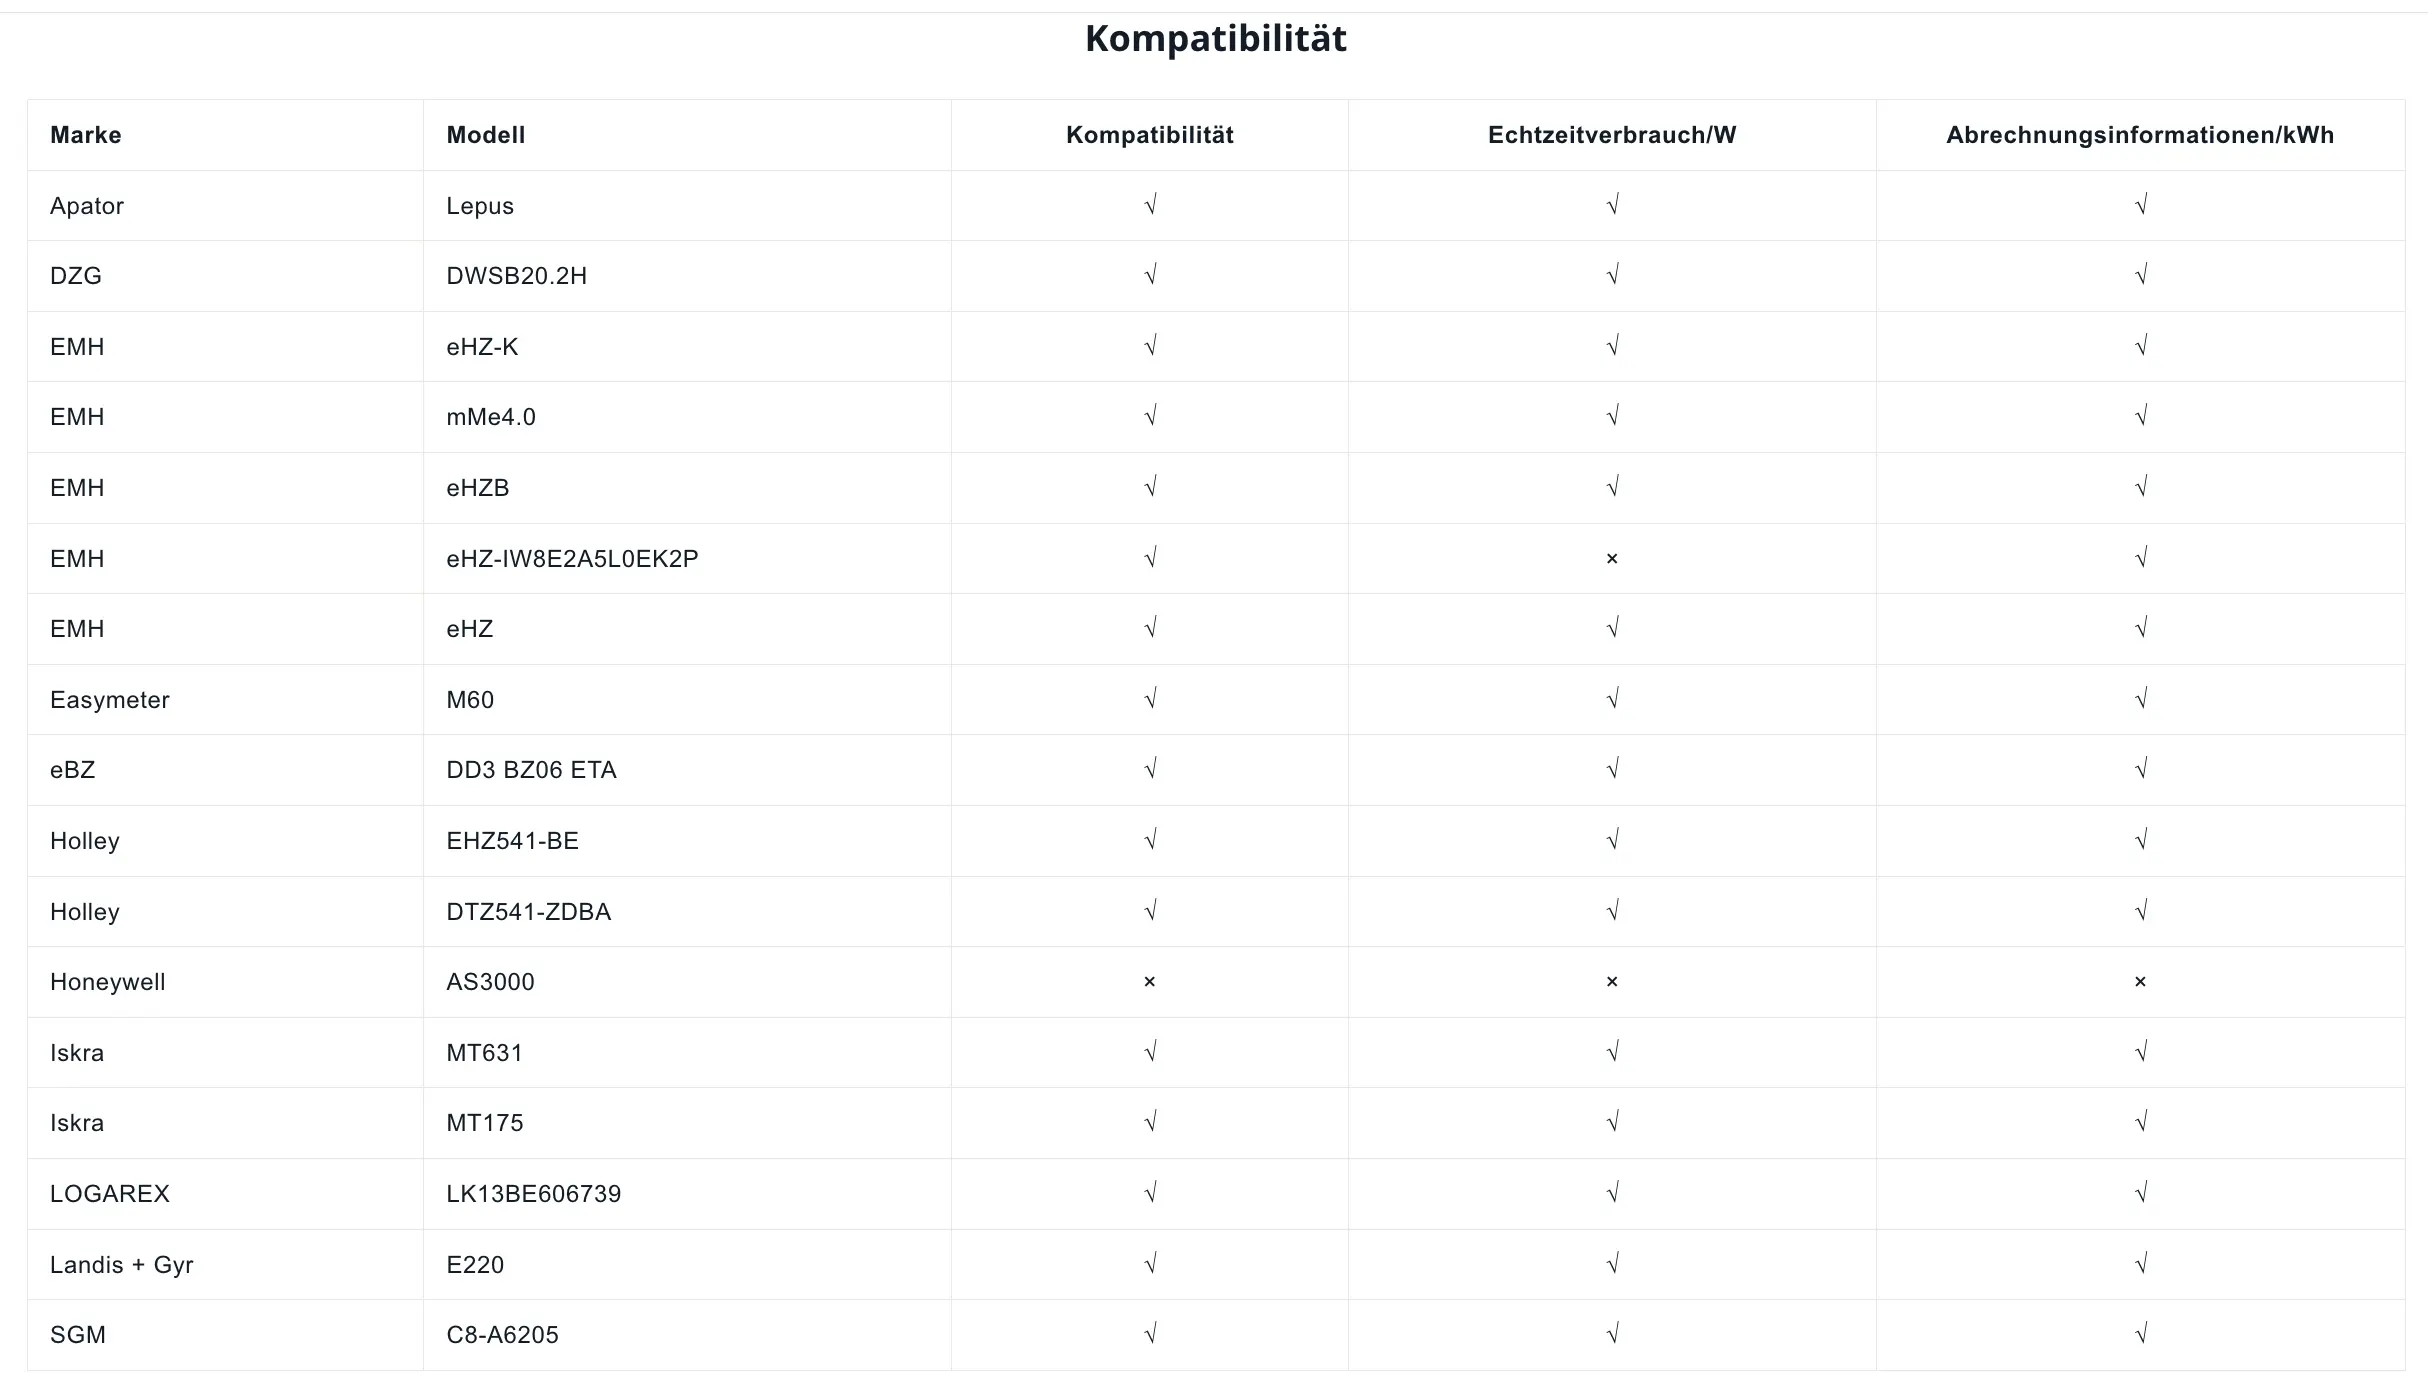2428x1390 pixels.
Task: Select the DTZ541-ZDBA model cell
Action: coord(528,912)
